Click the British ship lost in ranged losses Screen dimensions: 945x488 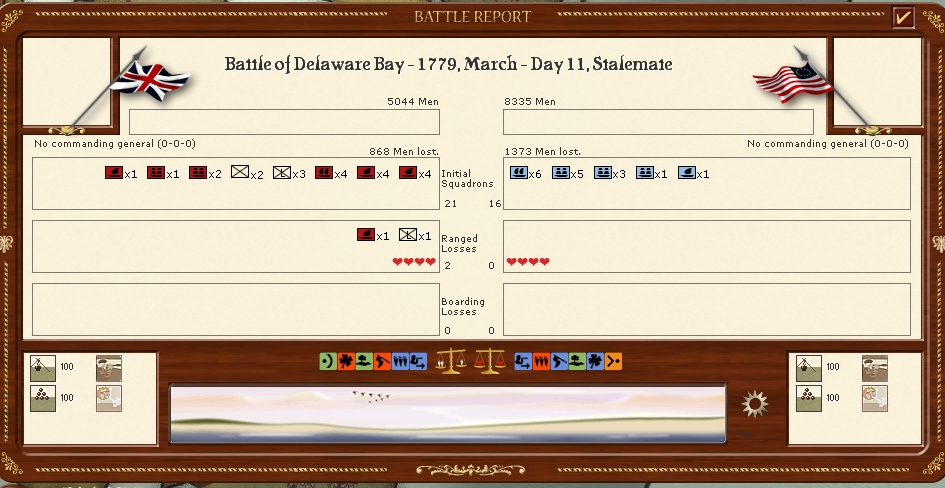(x=366, y=235)
